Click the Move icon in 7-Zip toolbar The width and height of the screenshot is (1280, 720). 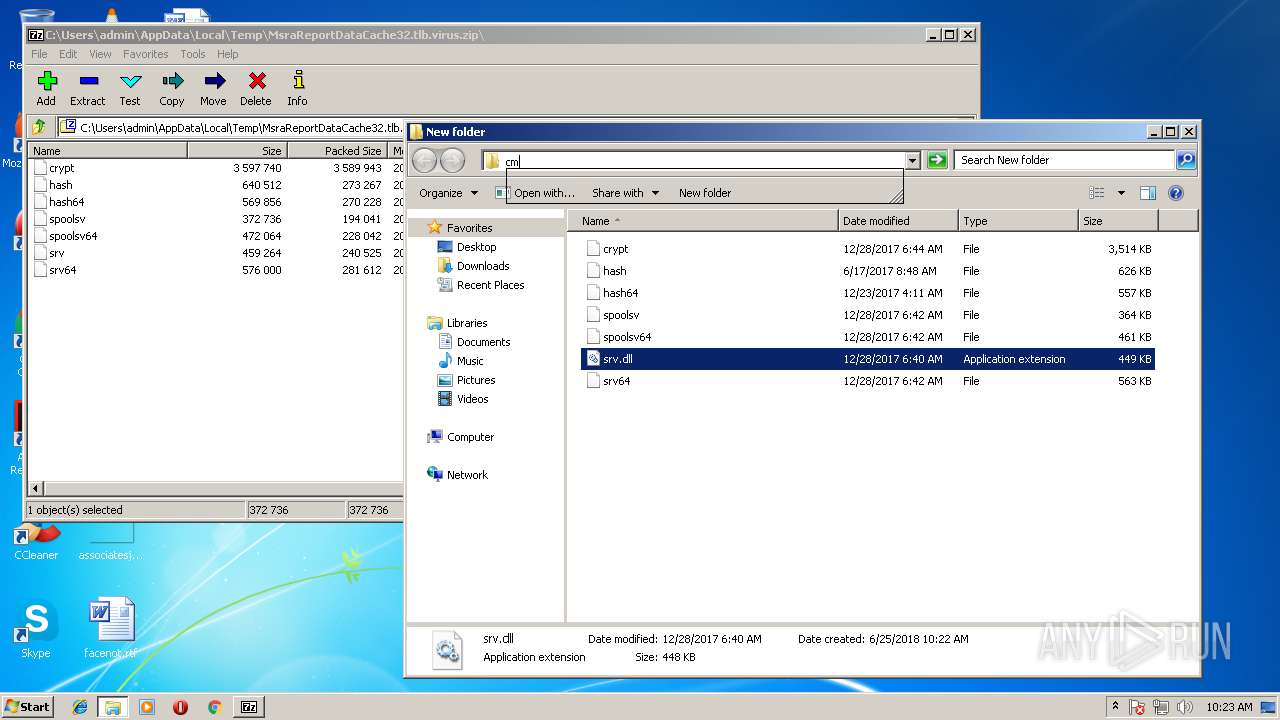coord(213,88)
